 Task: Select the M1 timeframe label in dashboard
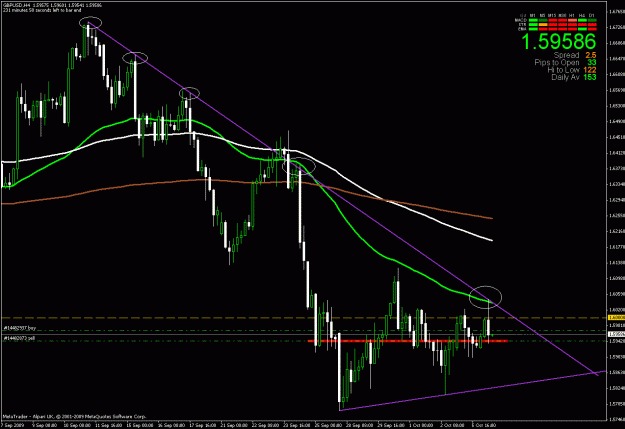(x=533, y=16)
